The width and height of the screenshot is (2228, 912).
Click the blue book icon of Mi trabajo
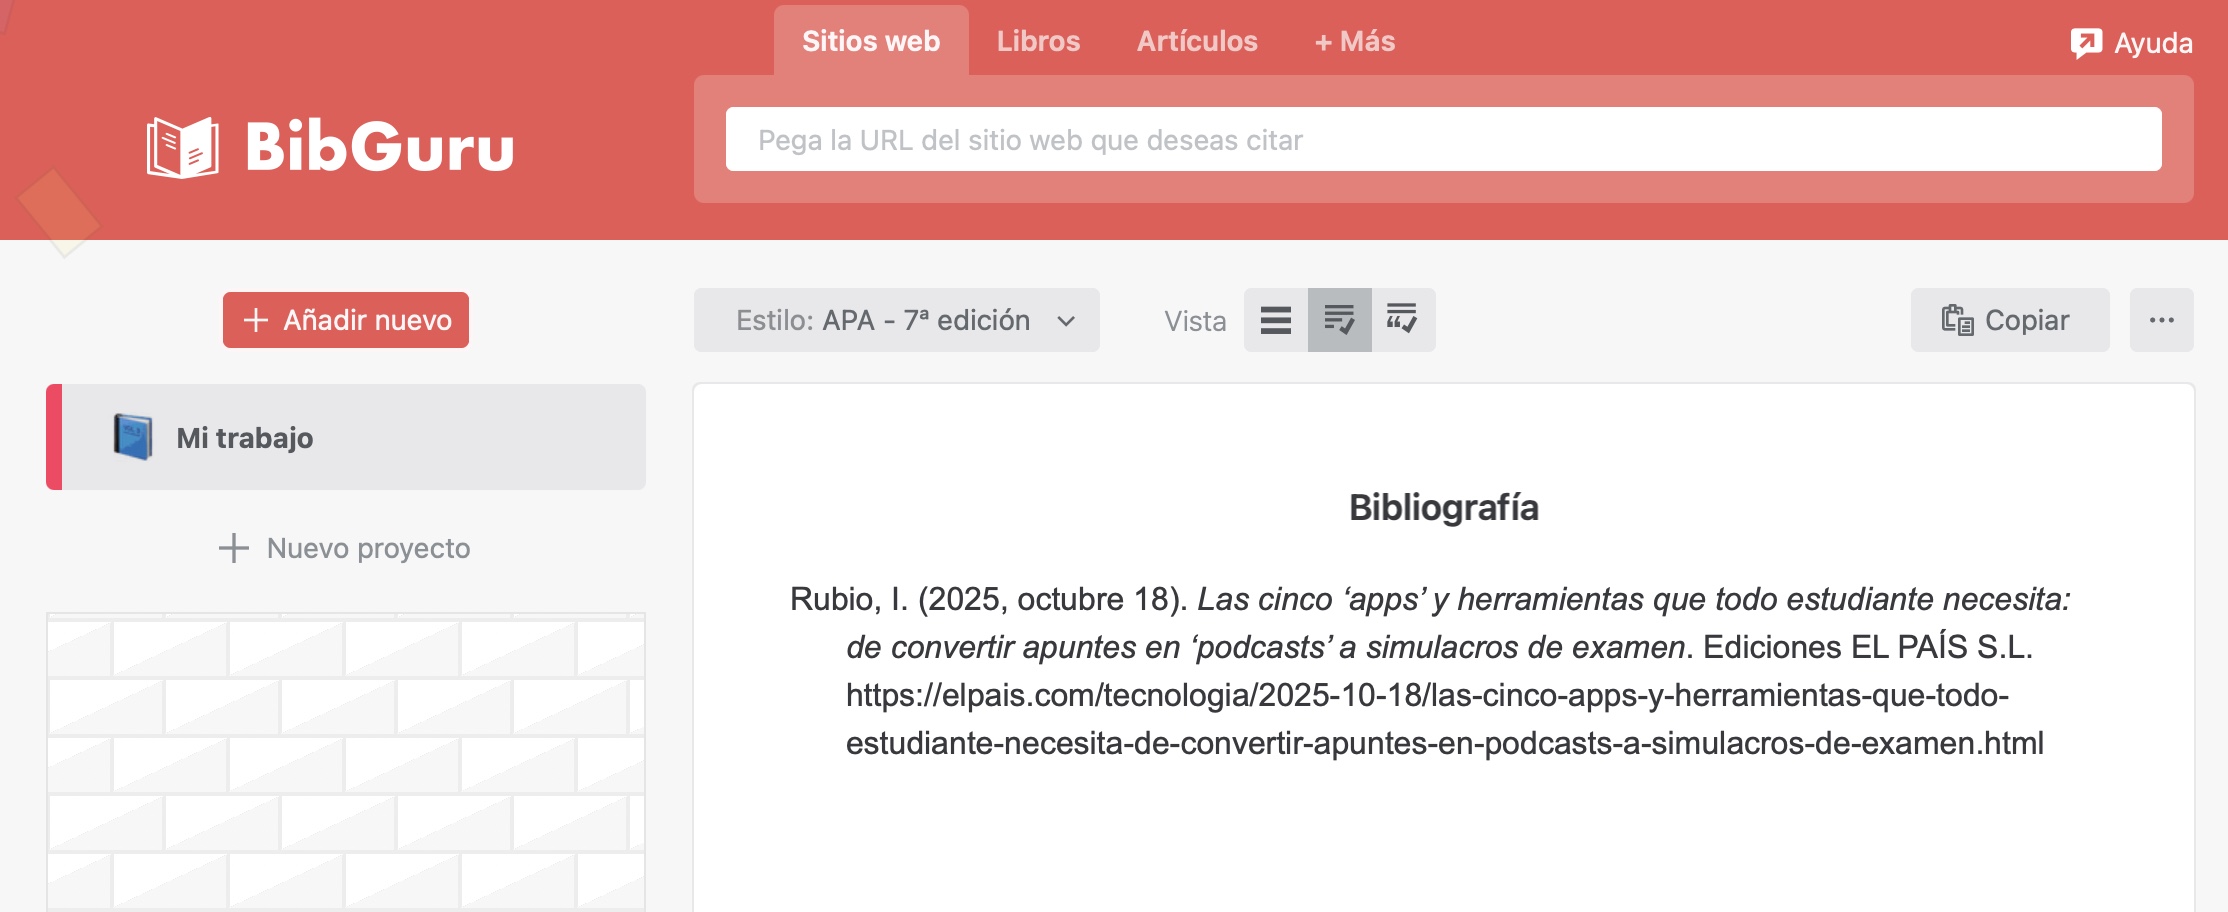click(132, 437)
